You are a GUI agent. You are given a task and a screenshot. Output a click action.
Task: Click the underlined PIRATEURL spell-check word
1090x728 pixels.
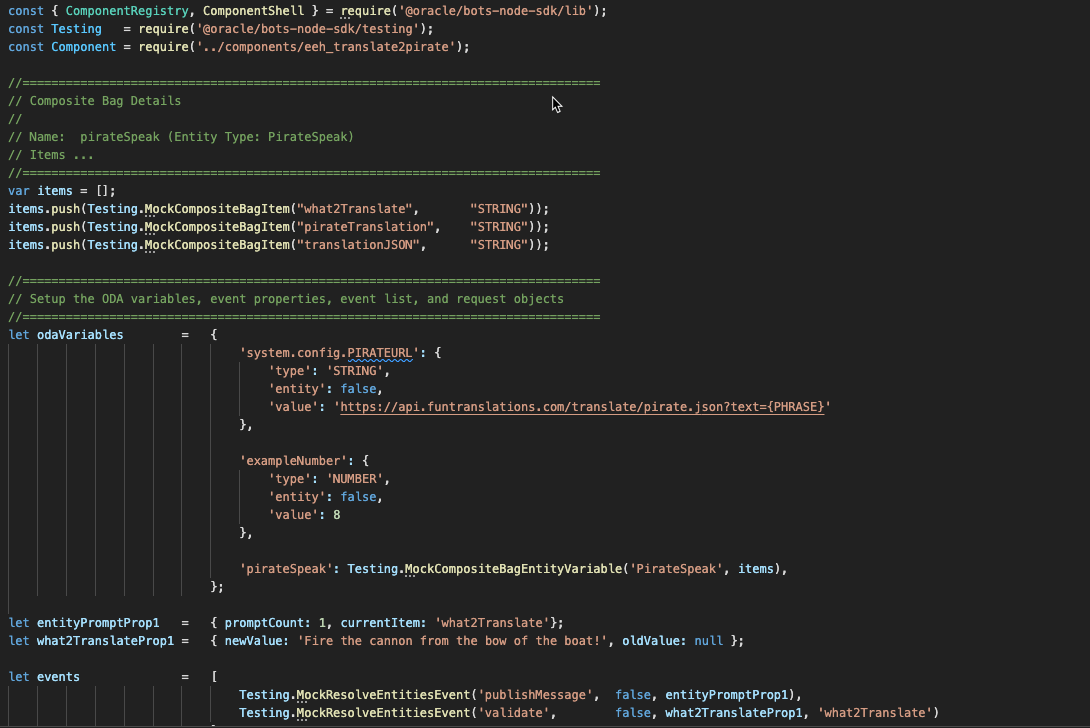[x=378, y=352]
